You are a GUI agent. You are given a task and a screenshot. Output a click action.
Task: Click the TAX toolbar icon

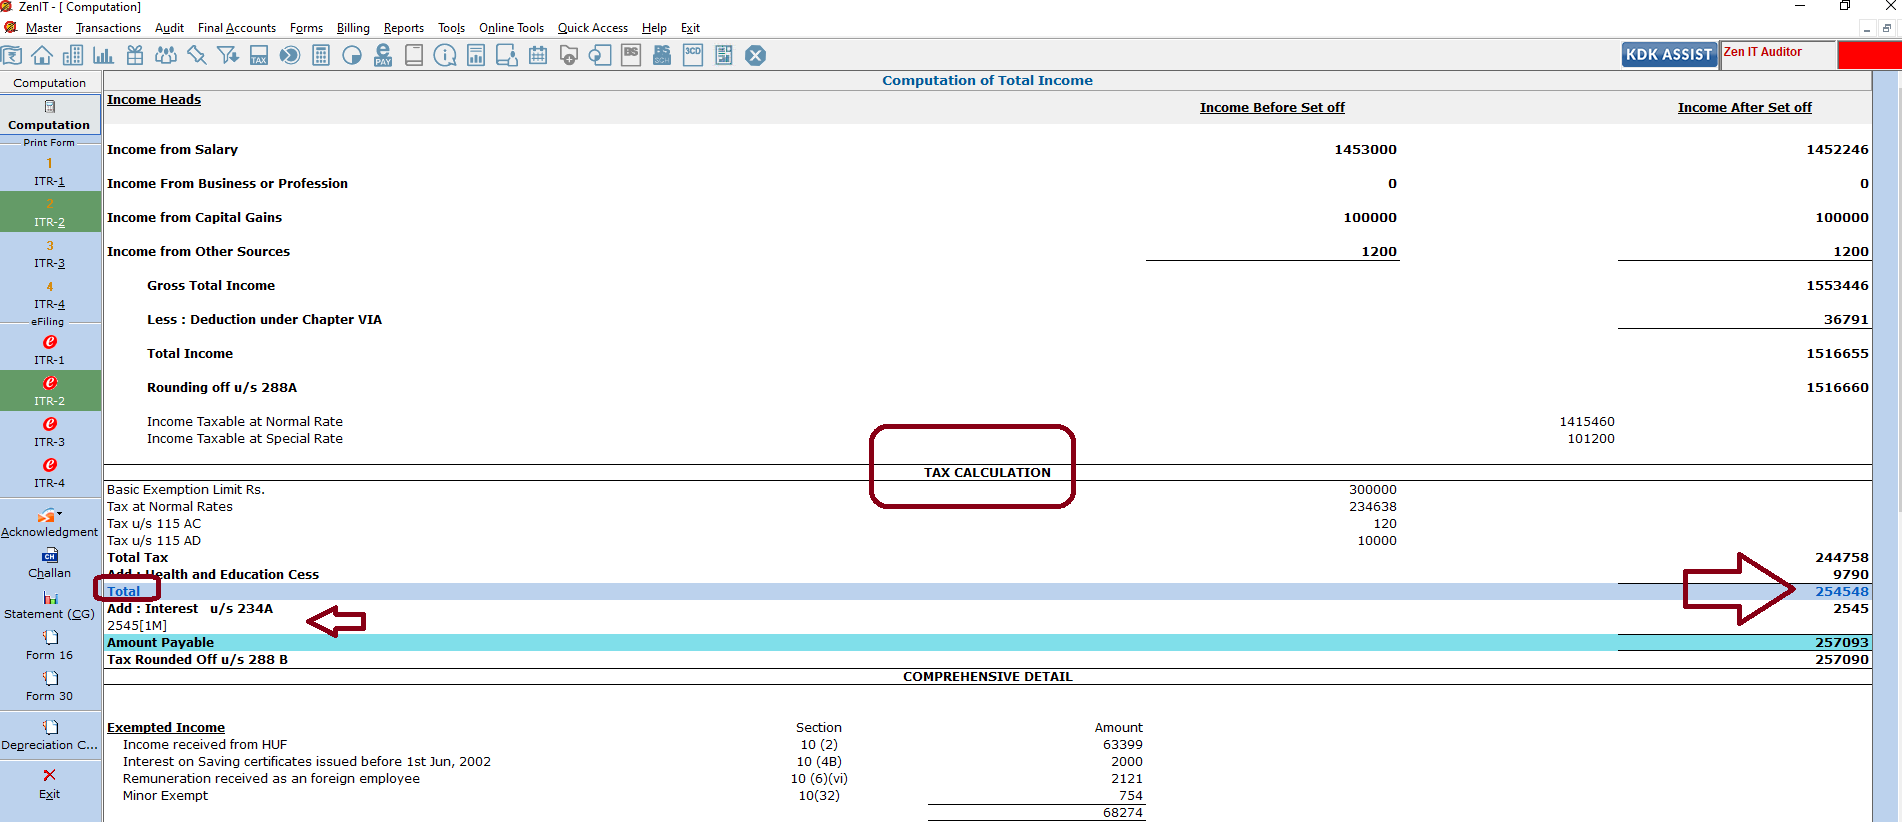259,55
